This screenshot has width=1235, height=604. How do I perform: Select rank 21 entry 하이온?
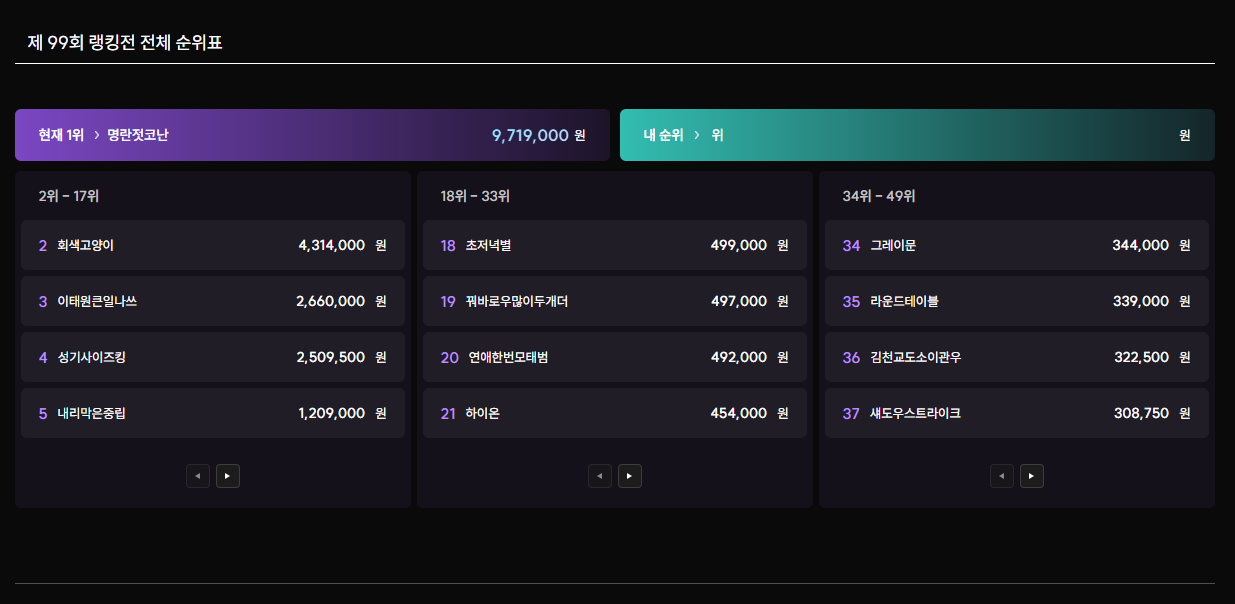click(614, 413)
